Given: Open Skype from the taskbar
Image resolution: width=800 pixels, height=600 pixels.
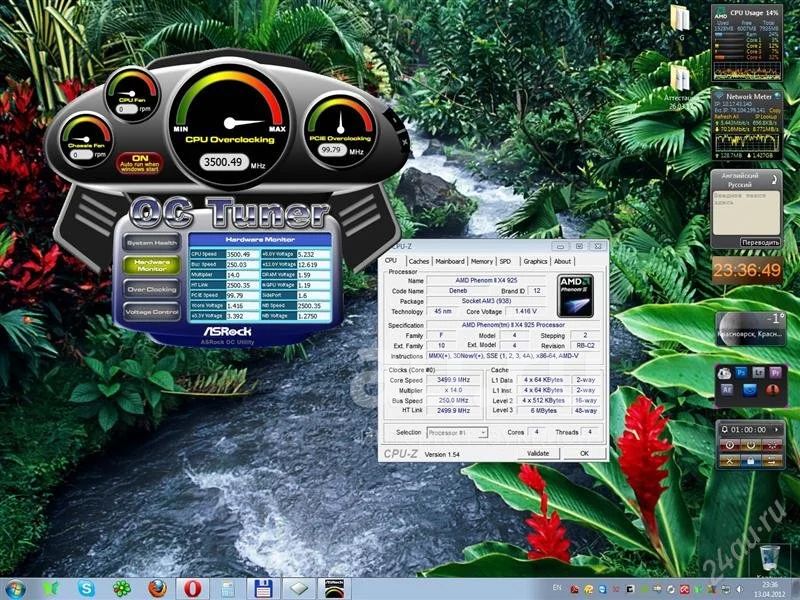Looking at the screenshot, I should tap(86, 589).
